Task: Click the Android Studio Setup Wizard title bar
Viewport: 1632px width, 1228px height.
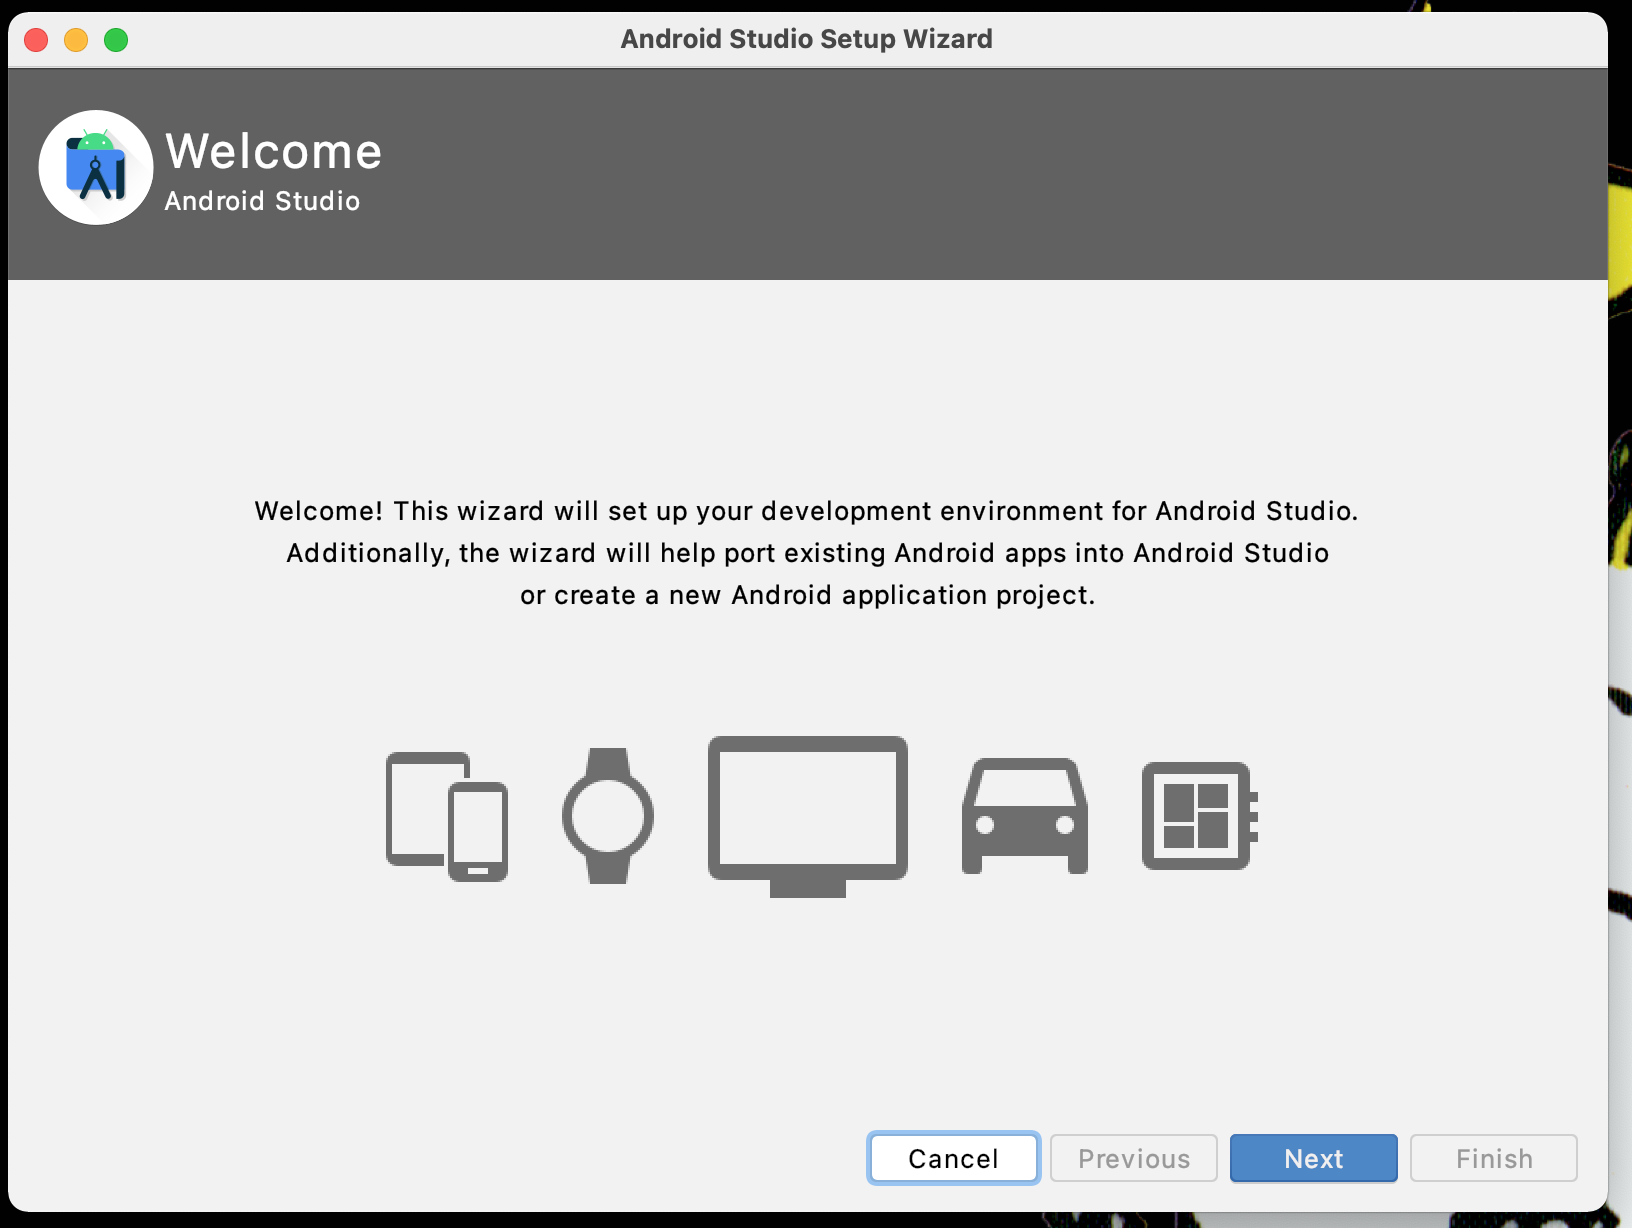Action: [806, 39]
